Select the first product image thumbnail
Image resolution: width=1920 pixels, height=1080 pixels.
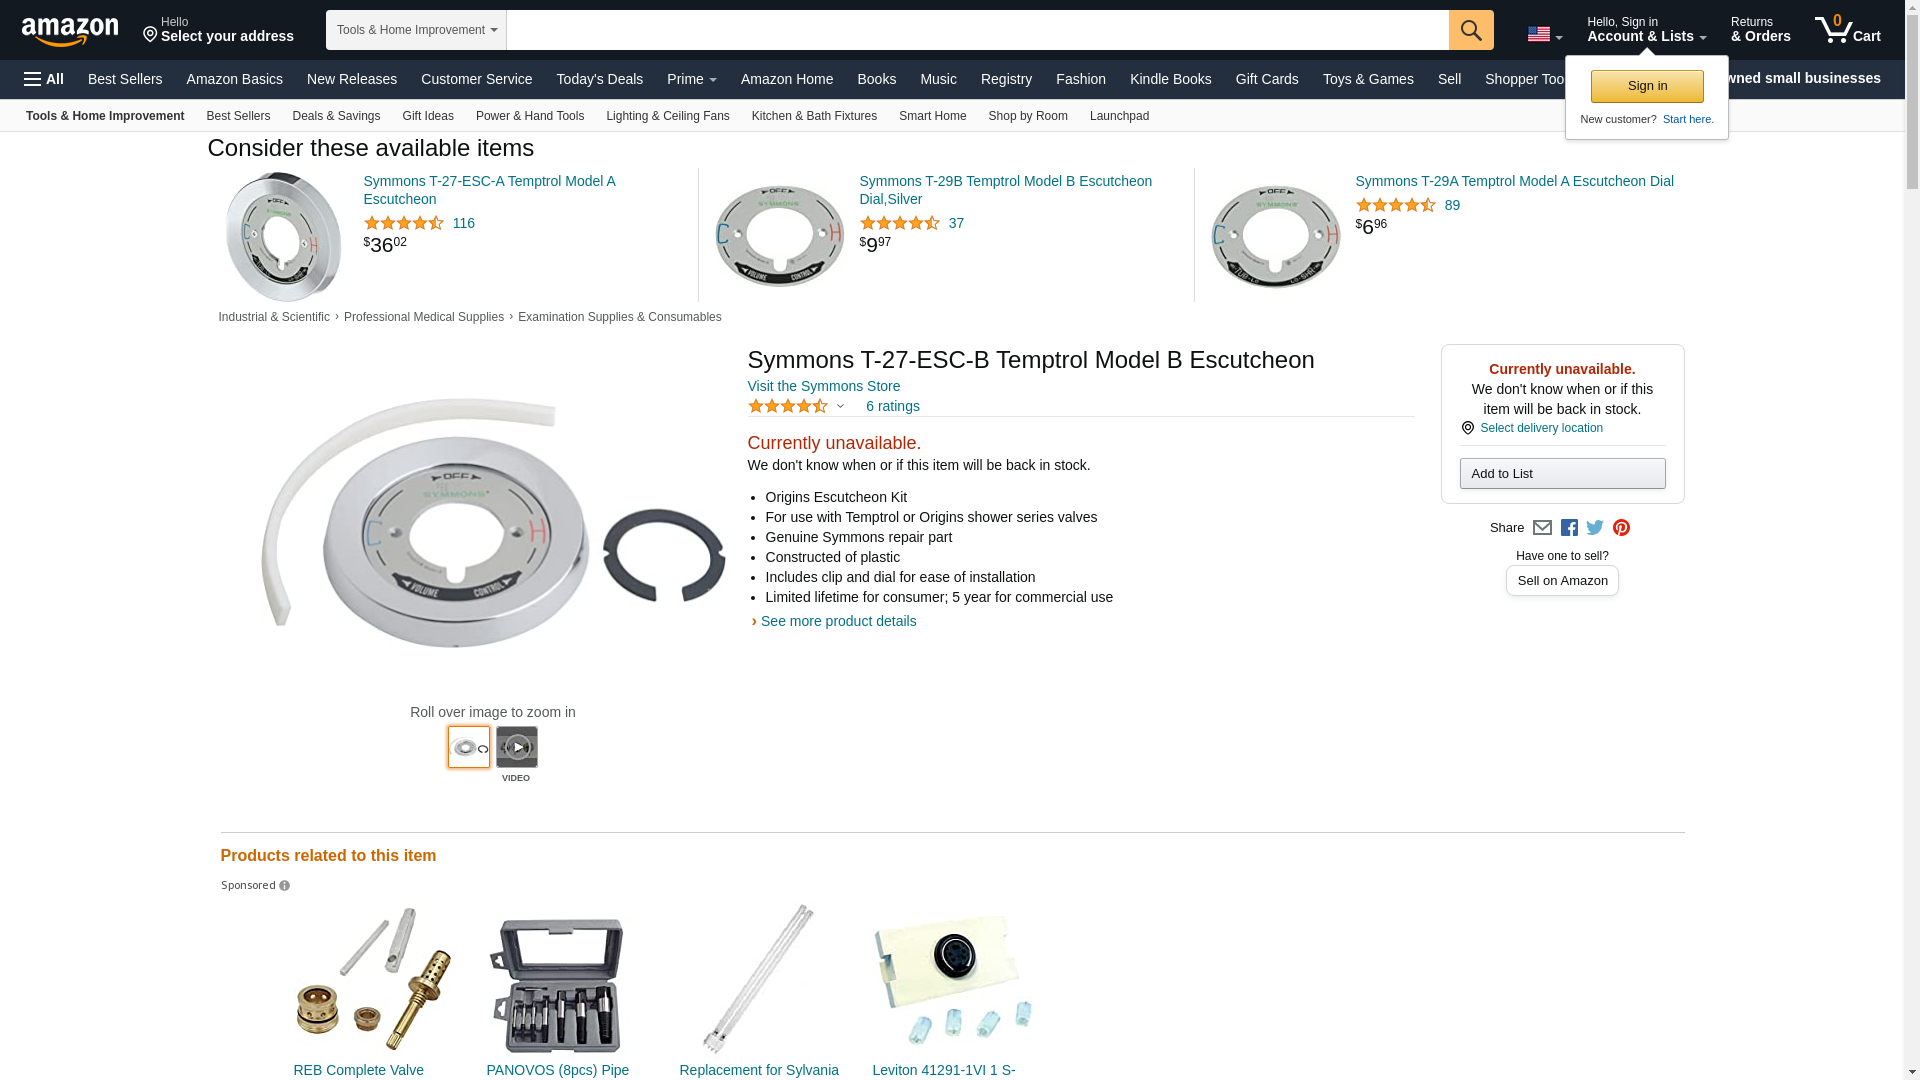tap(469, 747)
